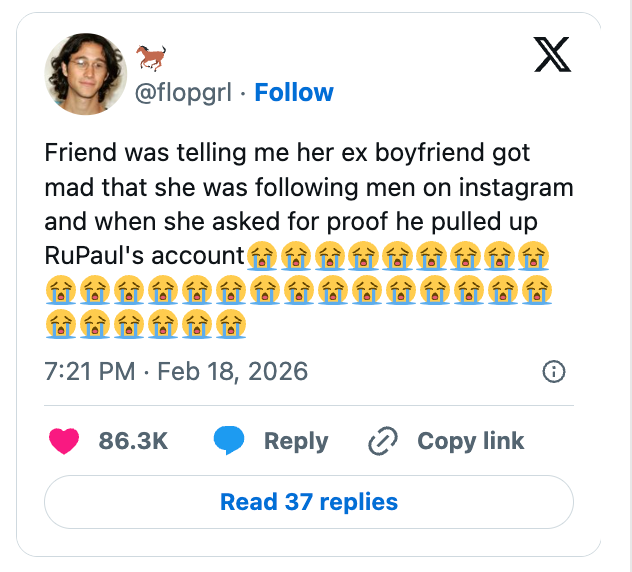Click the last crying emoji in bottom row
The width and height of the screenshot is (632, 572).
[231, 323]
